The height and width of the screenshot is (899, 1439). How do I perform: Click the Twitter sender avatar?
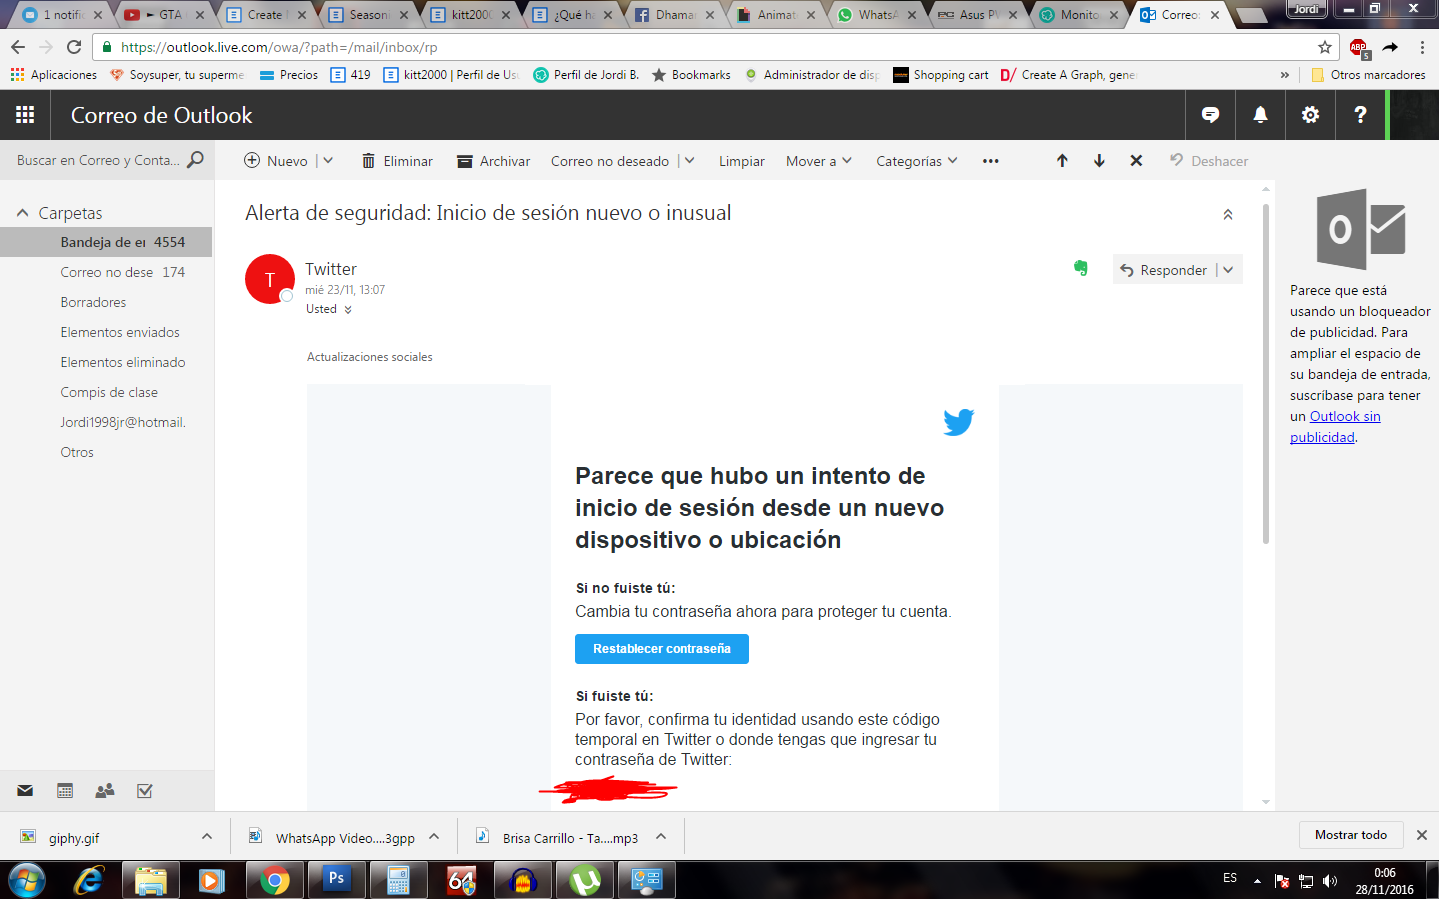270,280
